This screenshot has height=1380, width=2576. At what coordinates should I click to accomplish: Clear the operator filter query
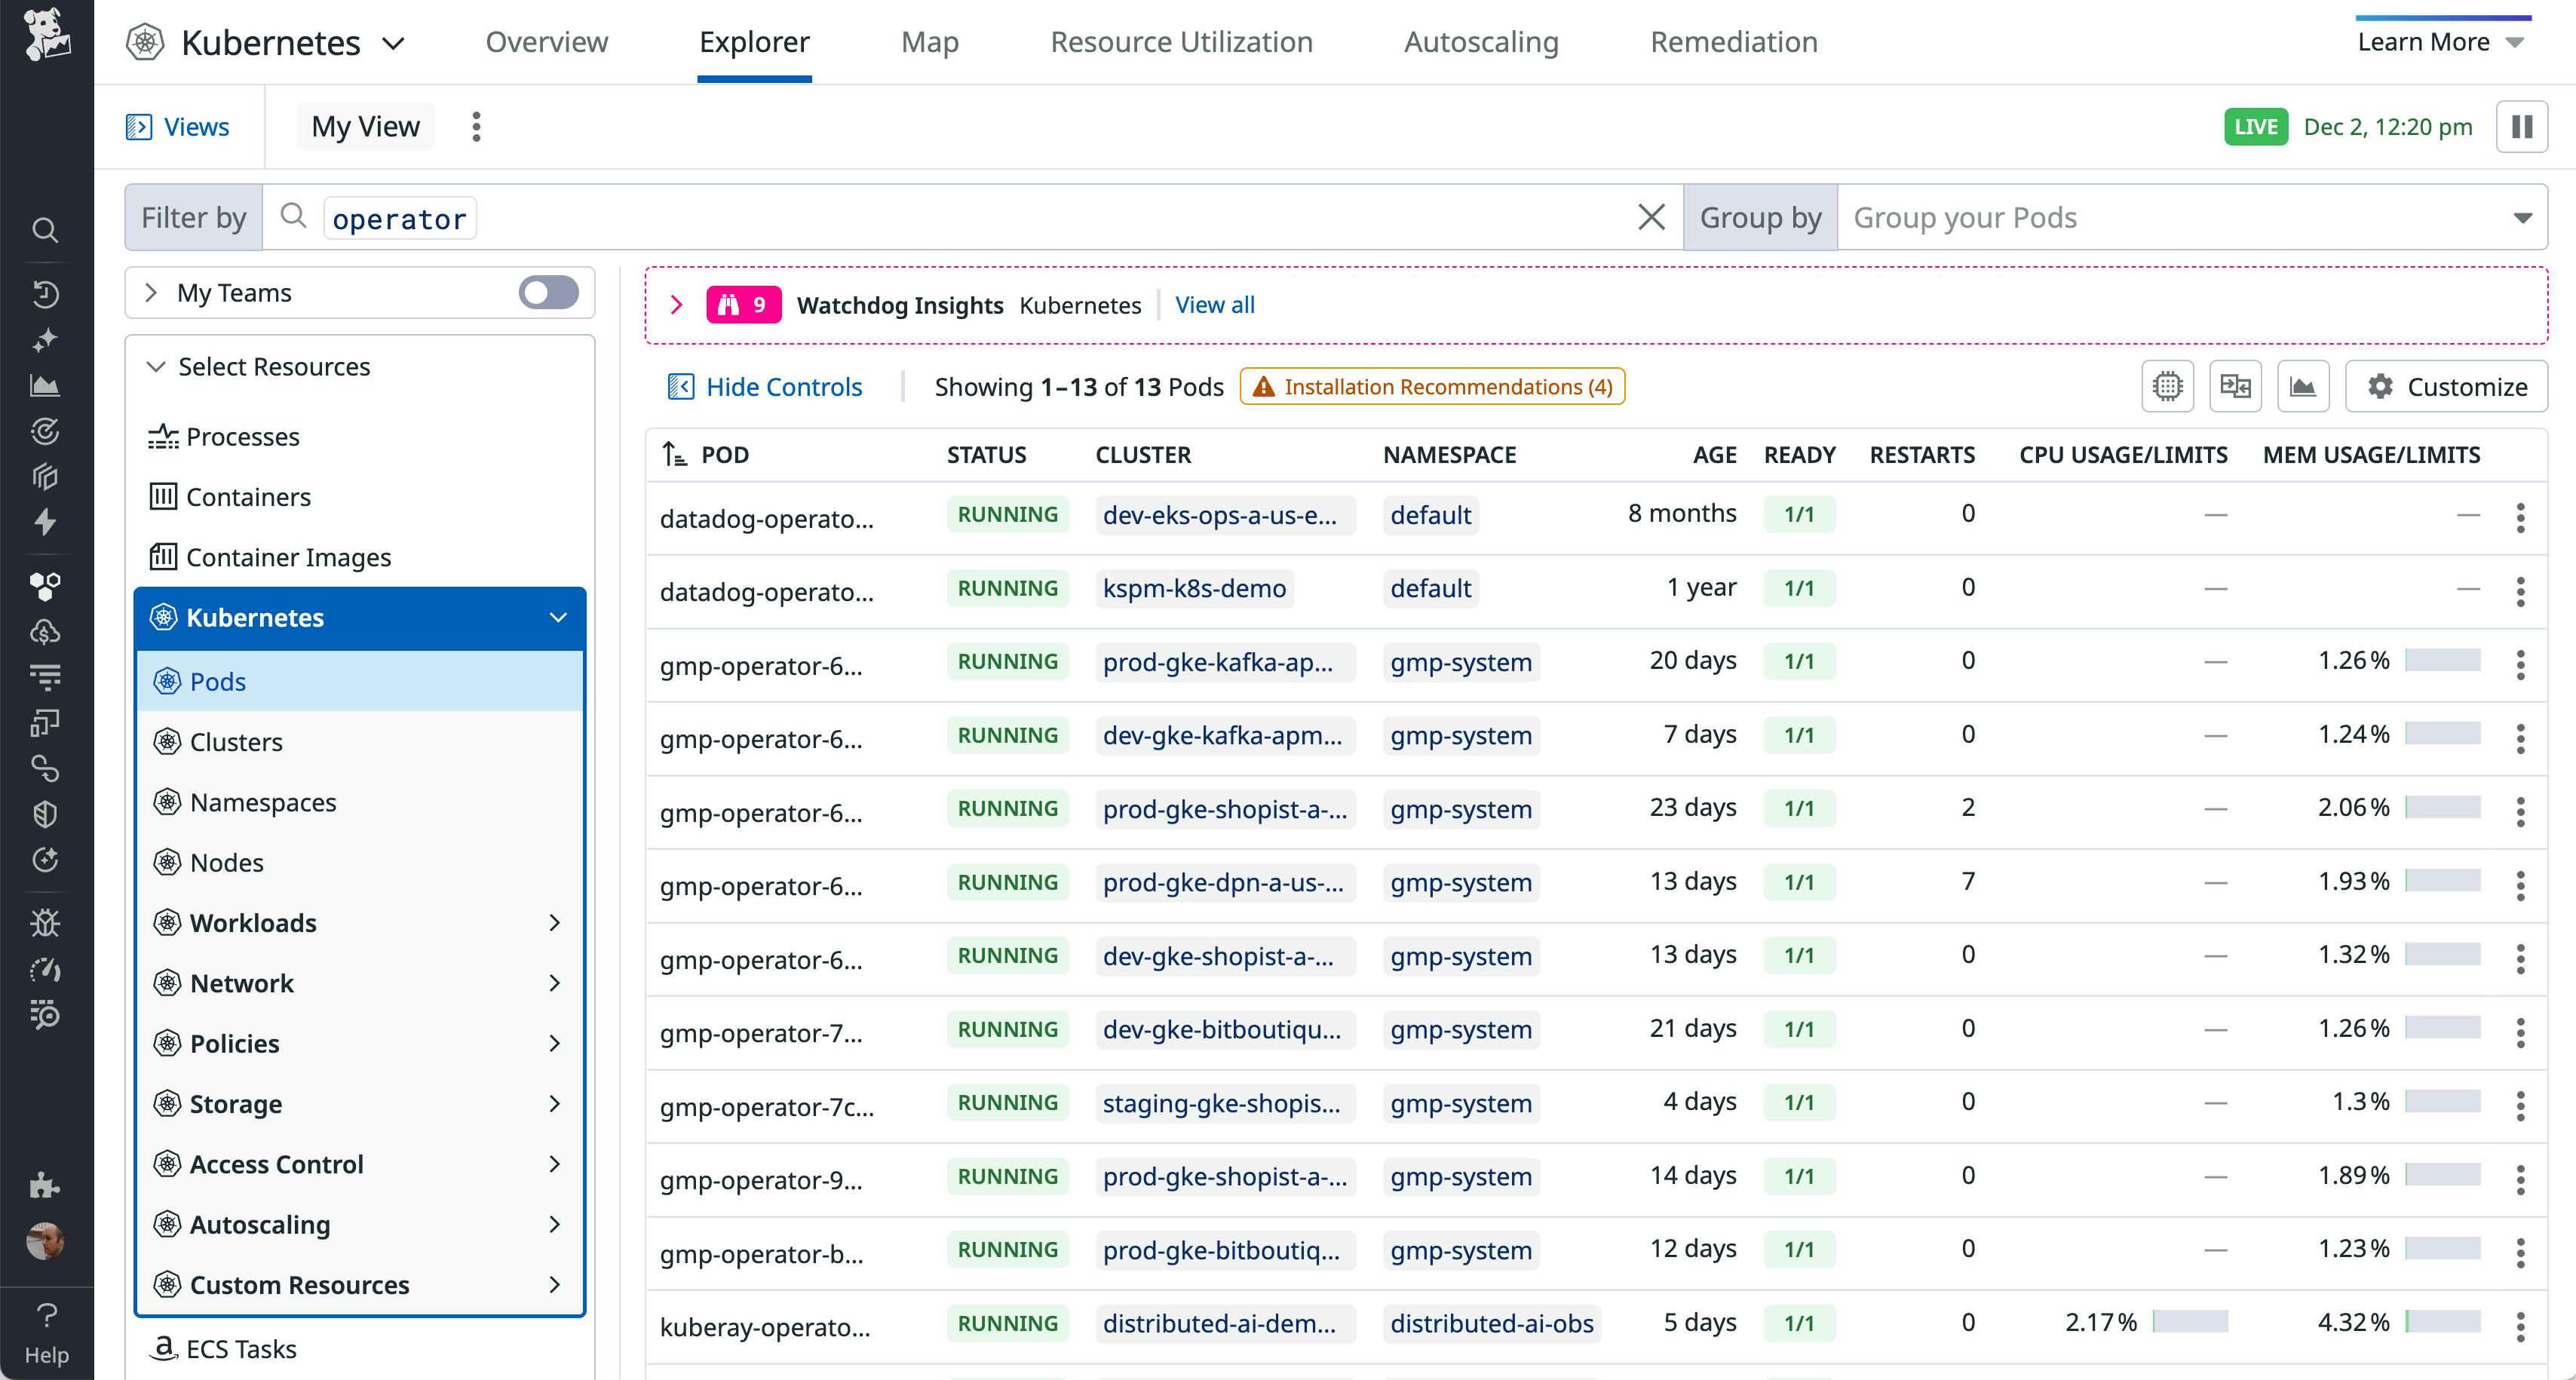1651,216
